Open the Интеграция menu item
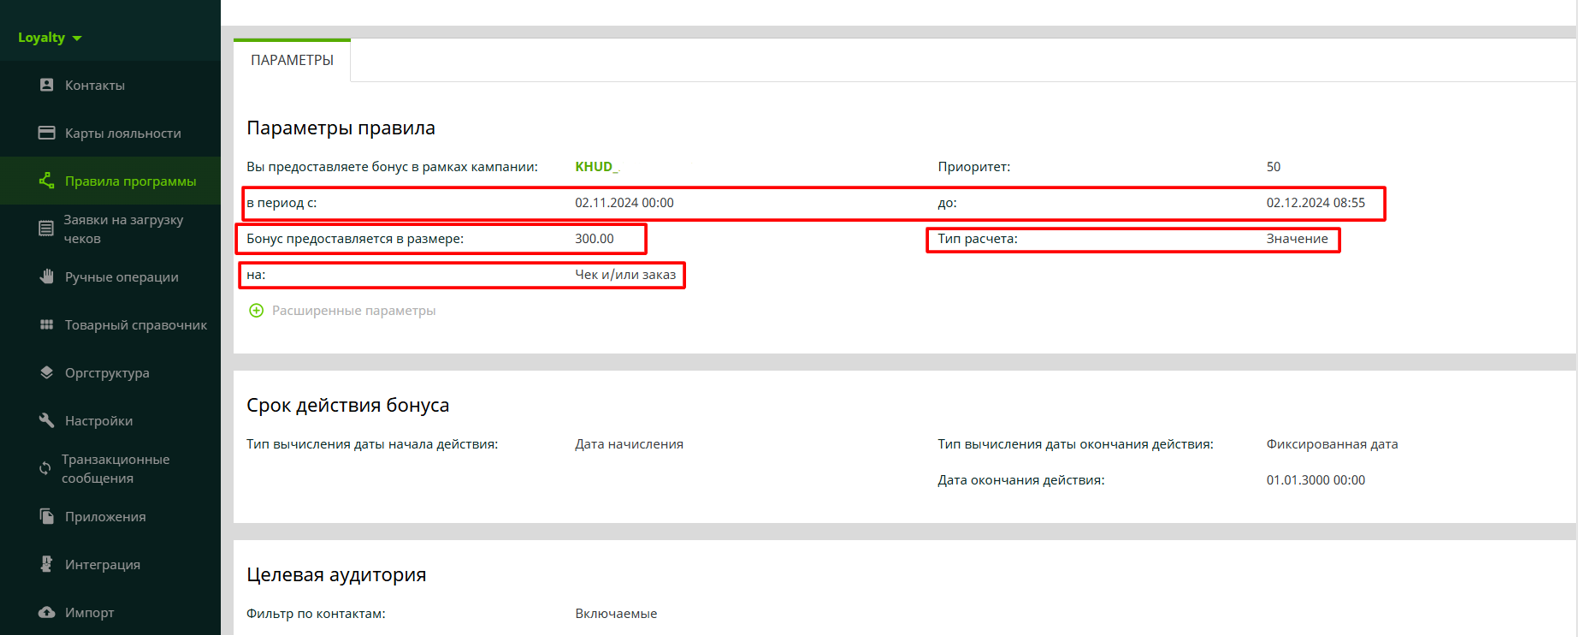 [x=102, y=565]
